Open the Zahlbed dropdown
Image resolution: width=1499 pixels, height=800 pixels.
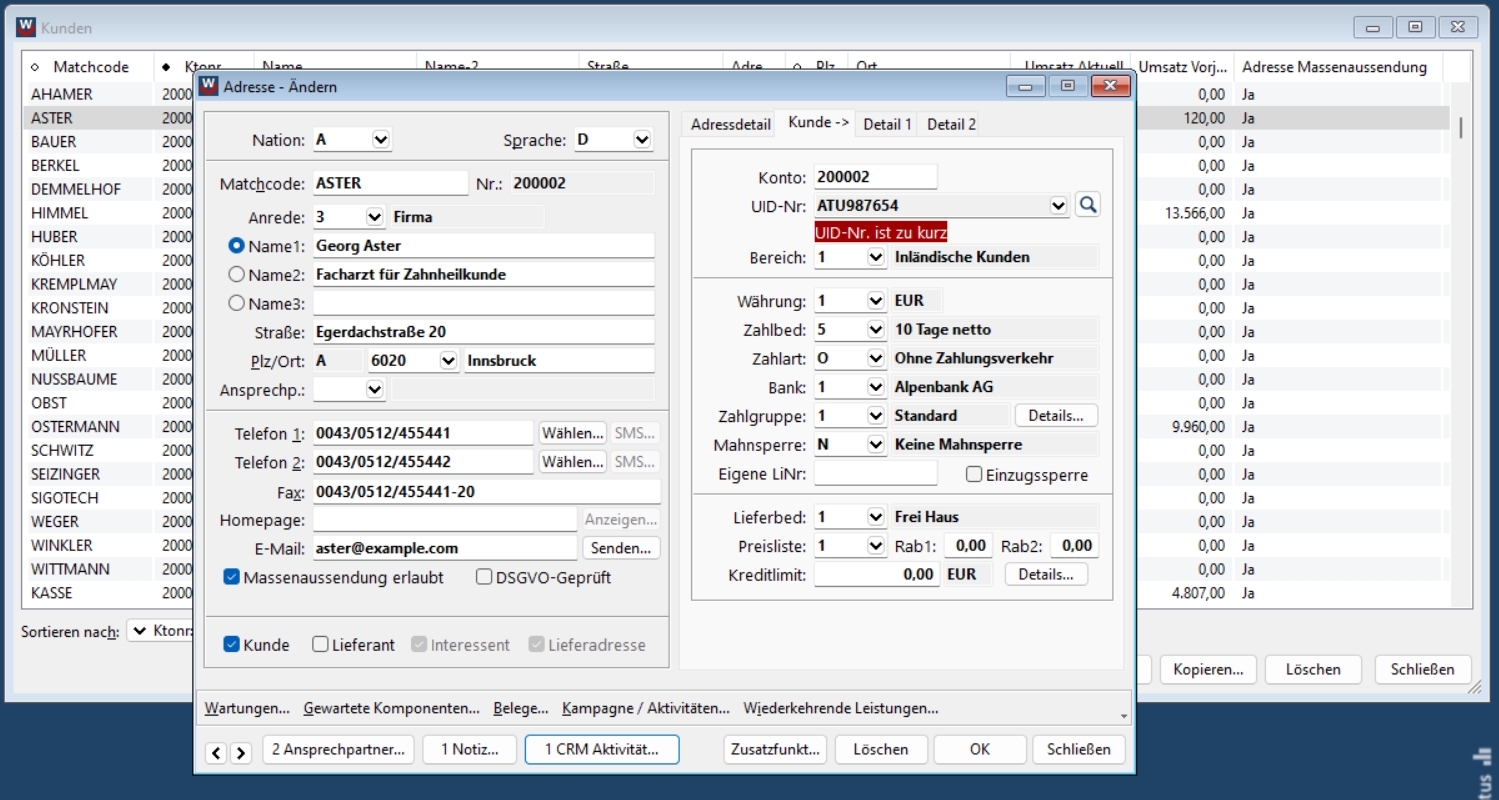click(876, 329)
